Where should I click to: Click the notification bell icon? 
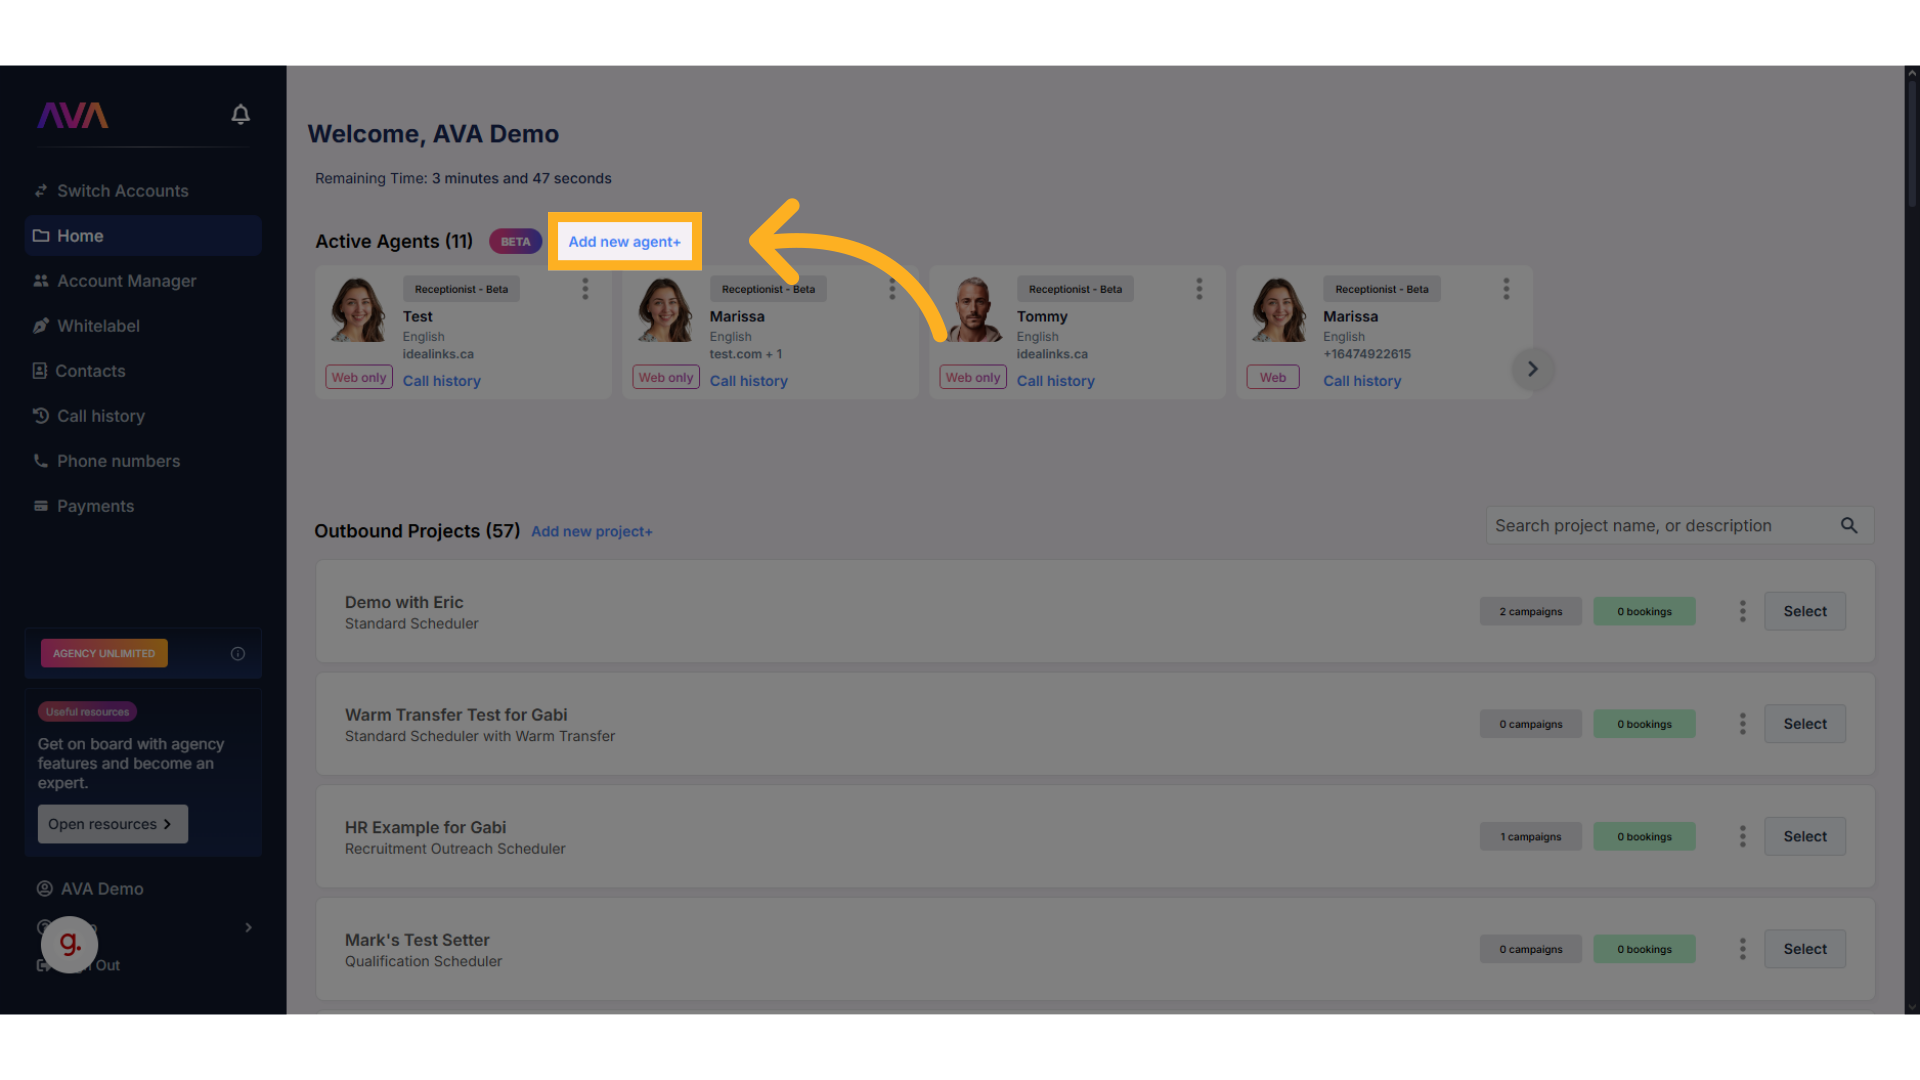tap(240, 115)
